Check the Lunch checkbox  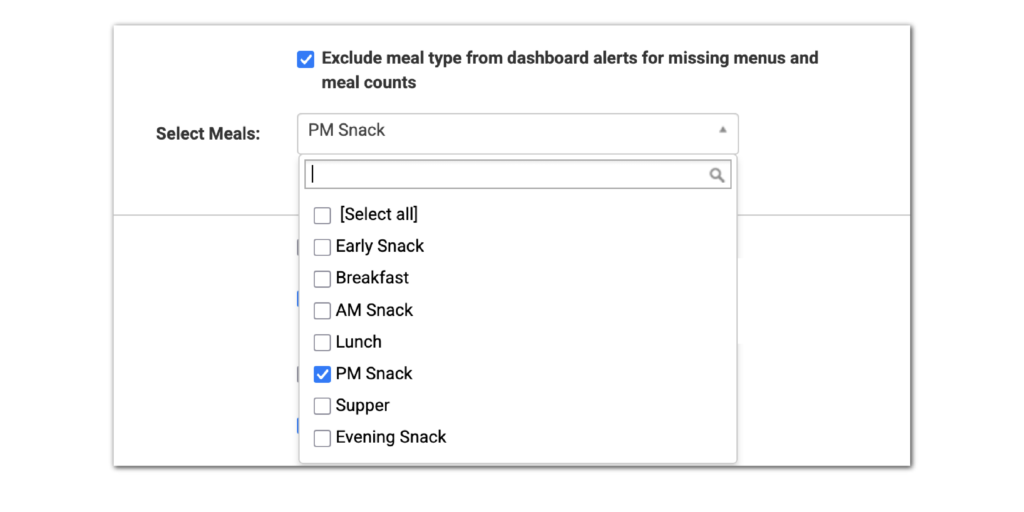pyautogui.click(x=322, y=343)
